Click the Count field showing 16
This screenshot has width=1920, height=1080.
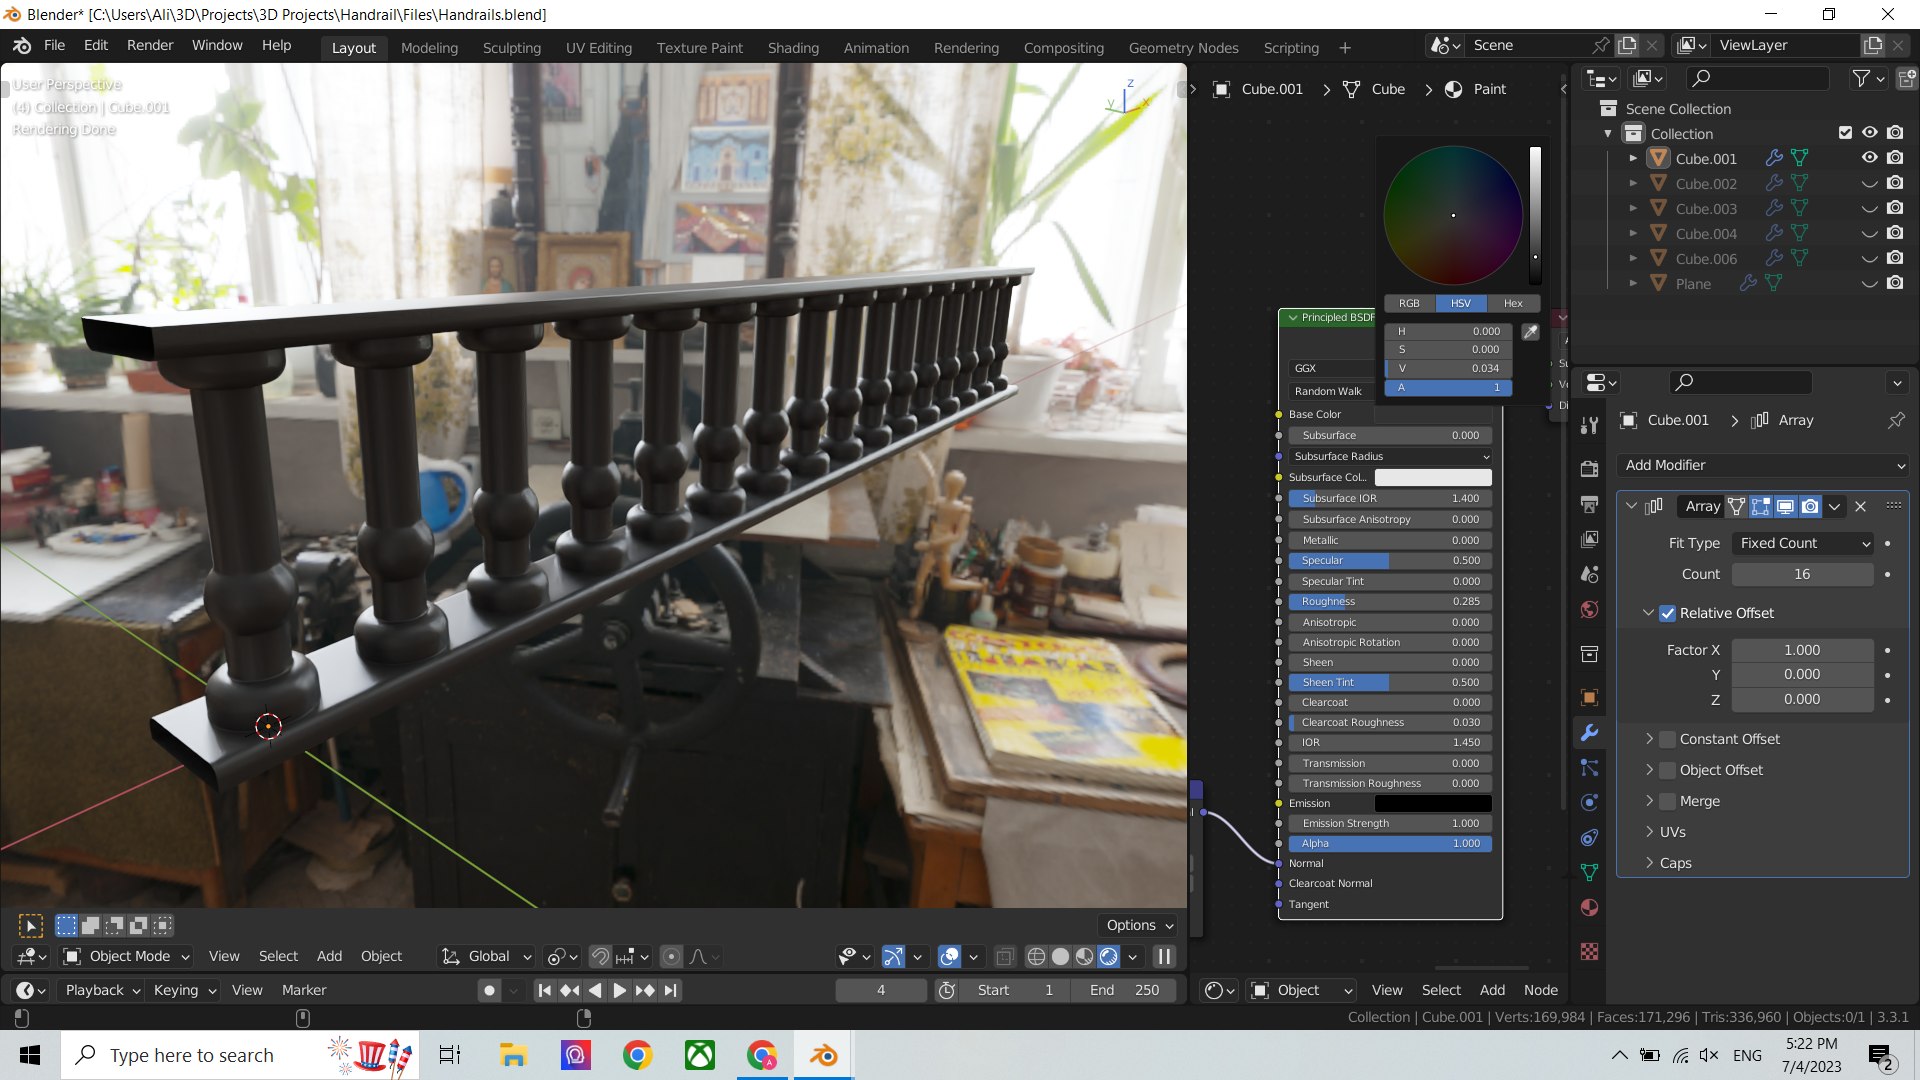1802,574
